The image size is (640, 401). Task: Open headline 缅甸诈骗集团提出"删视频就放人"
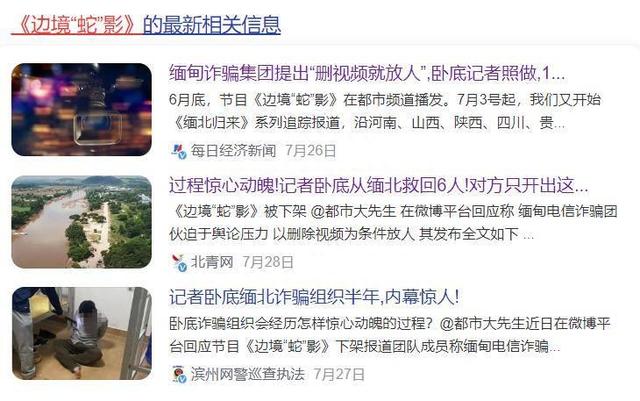tap(367, 74)
